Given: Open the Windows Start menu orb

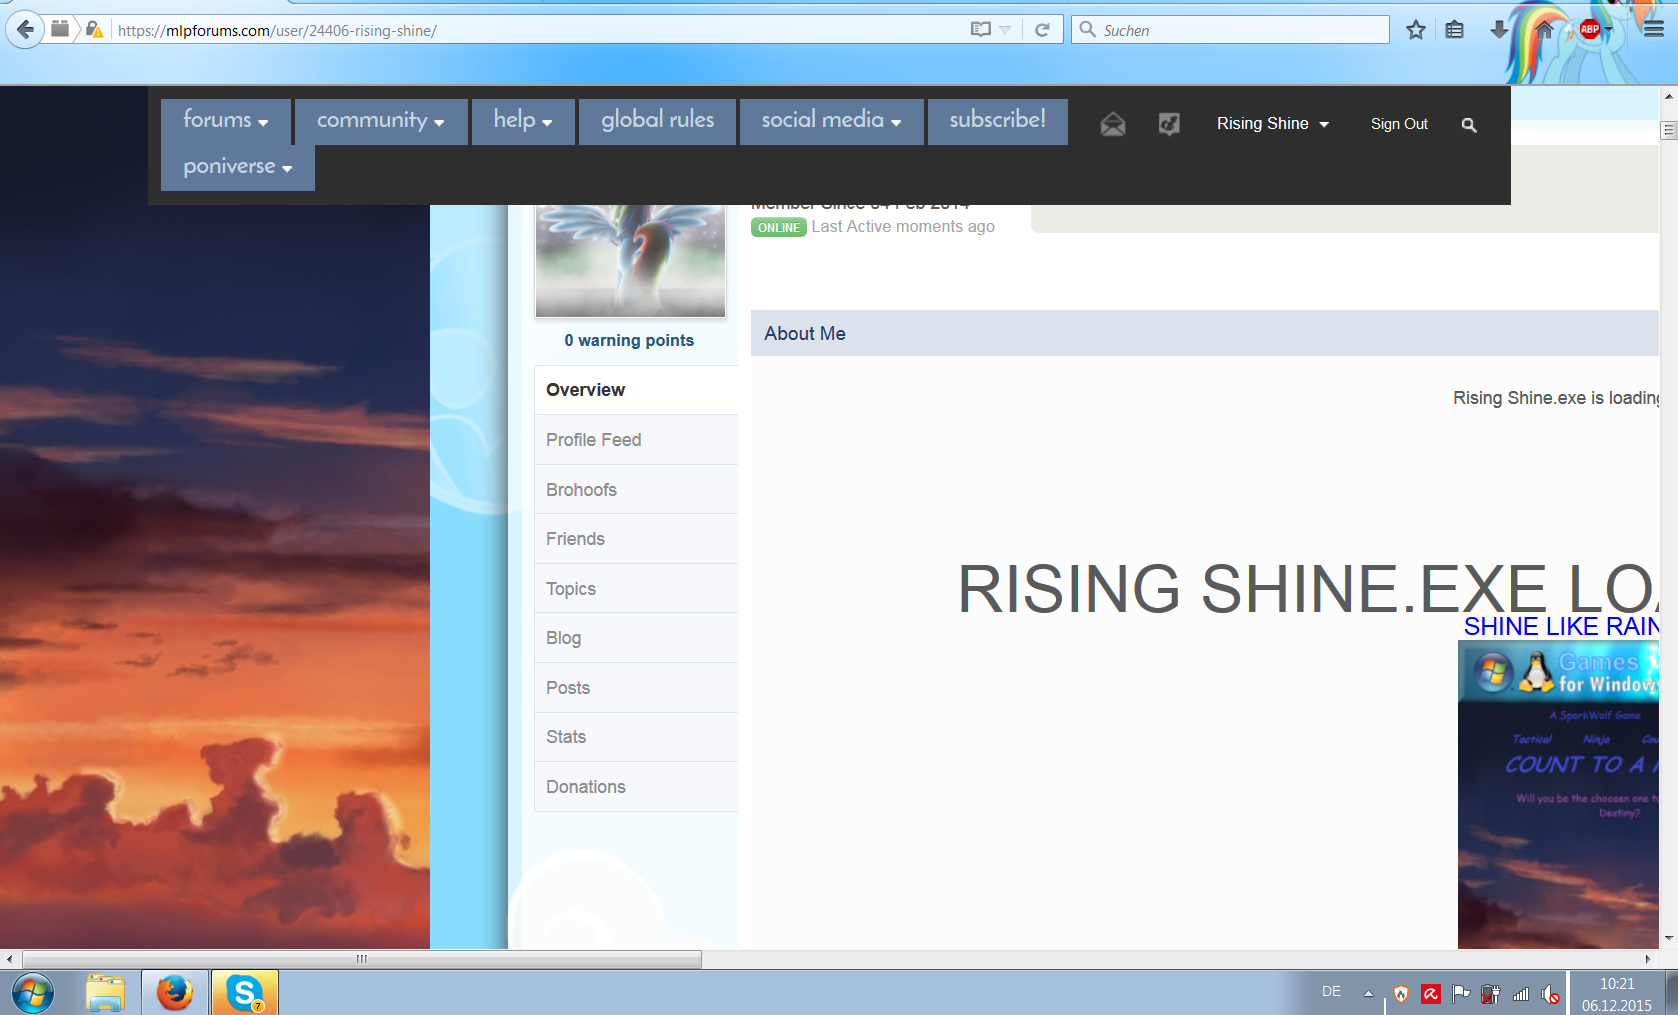Looking at the screenshot, I should [33, 994].
